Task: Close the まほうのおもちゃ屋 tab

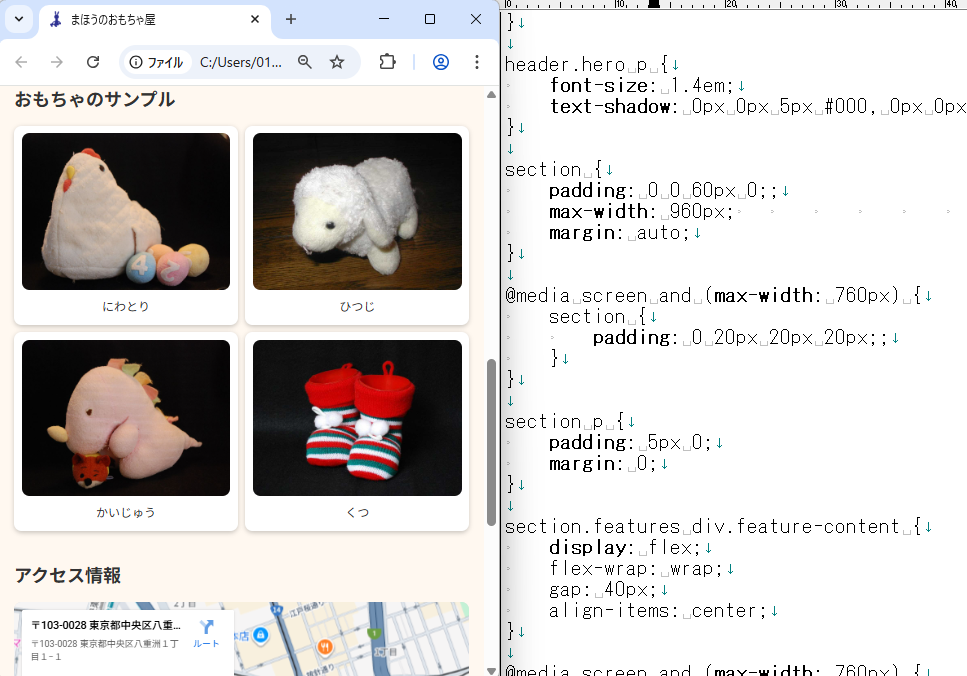Action: pyautogui.click(x=255, y=19)
